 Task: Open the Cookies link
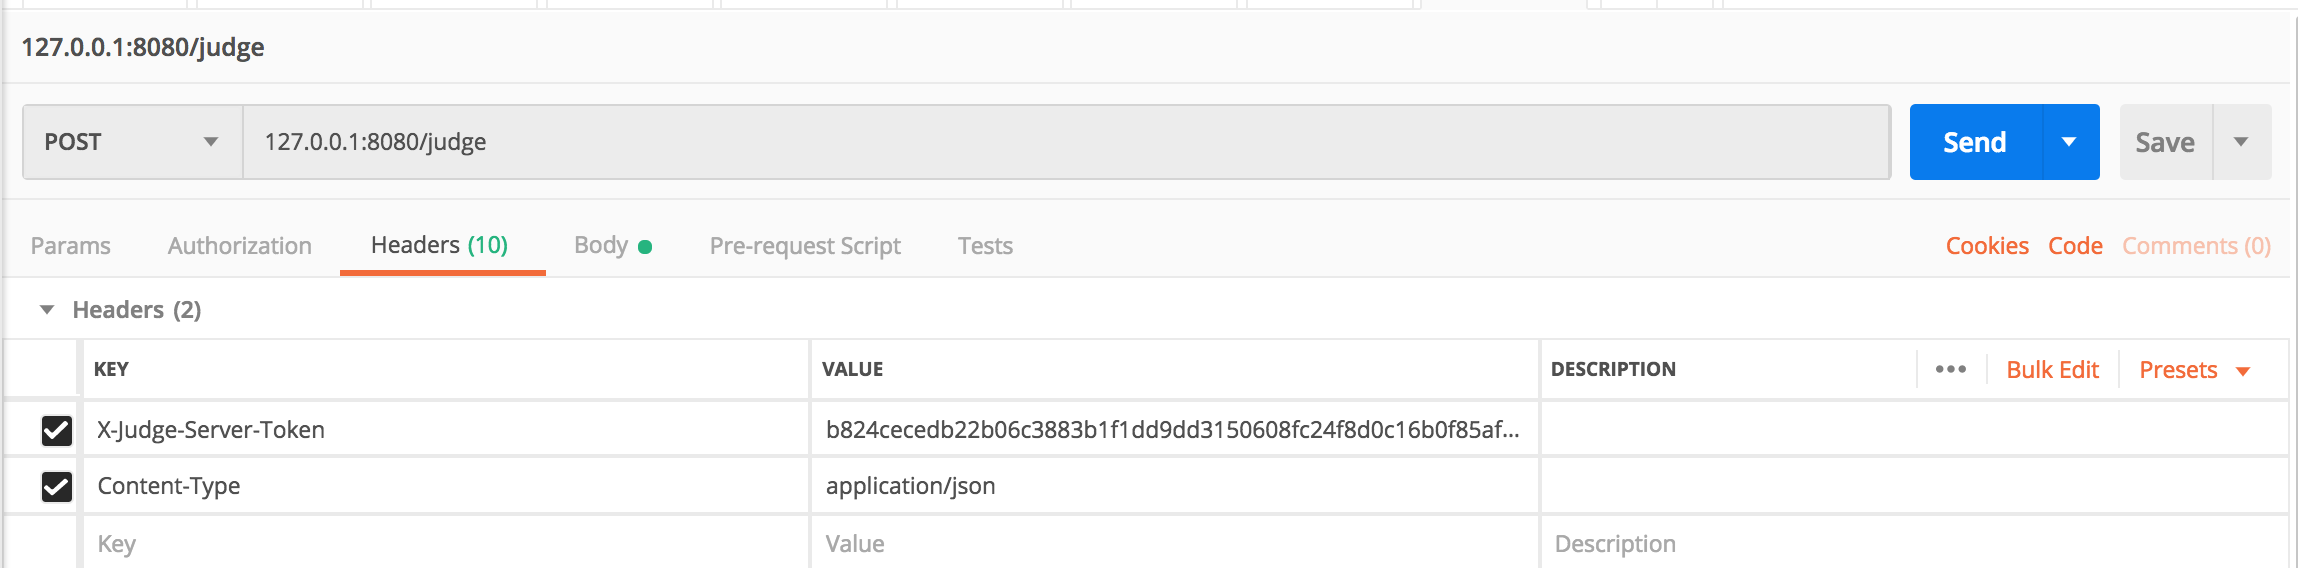tap(1987, 246)
